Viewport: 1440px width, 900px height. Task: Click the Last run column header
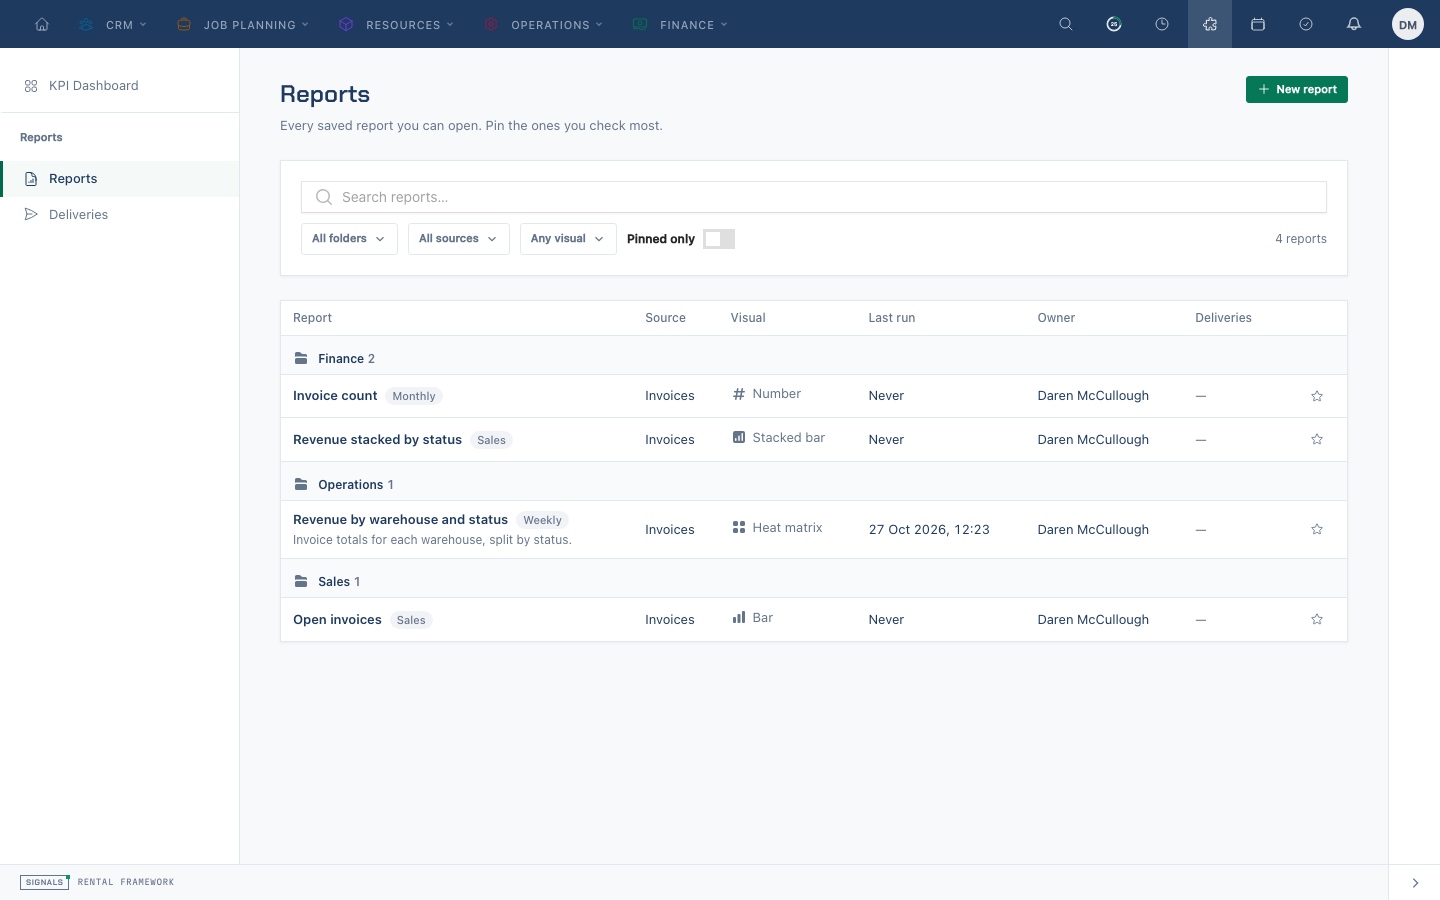[x=892, y=318]
